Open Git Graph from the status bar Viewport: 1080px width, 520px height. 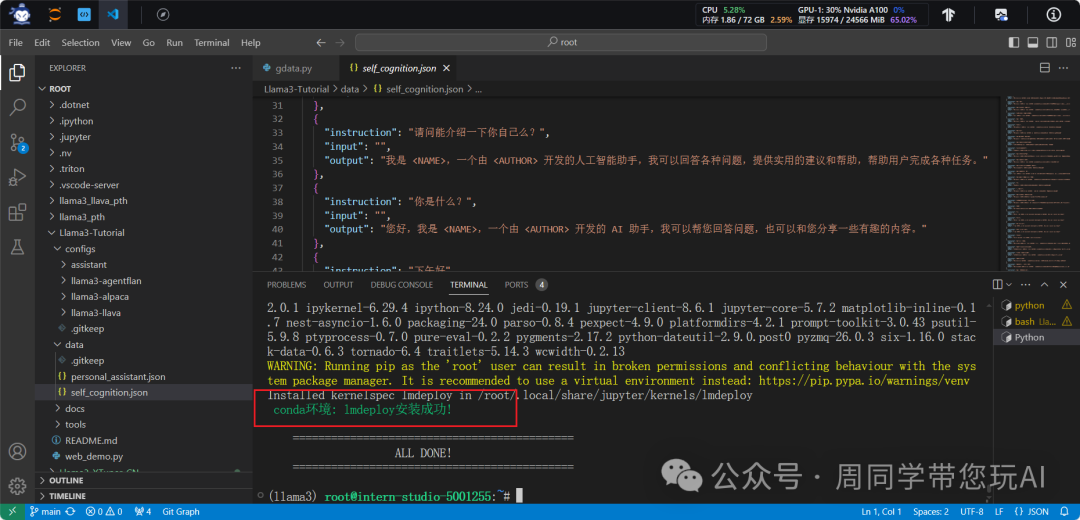180,512
